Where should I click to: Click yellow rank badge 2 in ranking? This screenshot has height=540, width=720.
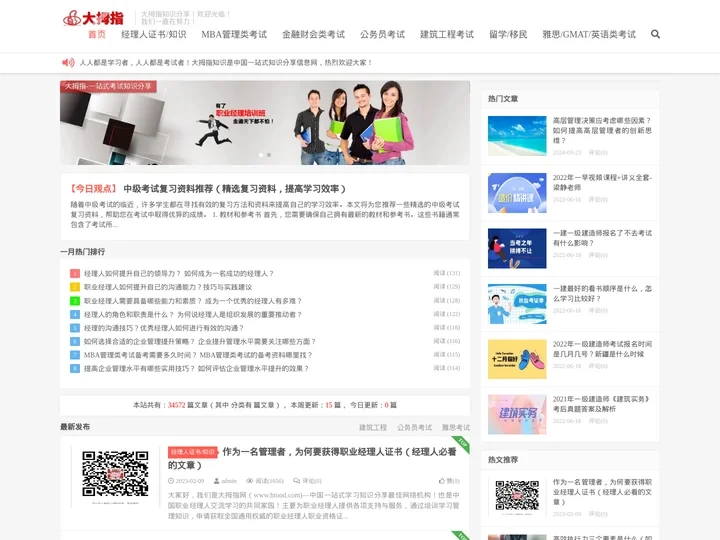pos(75,287)
